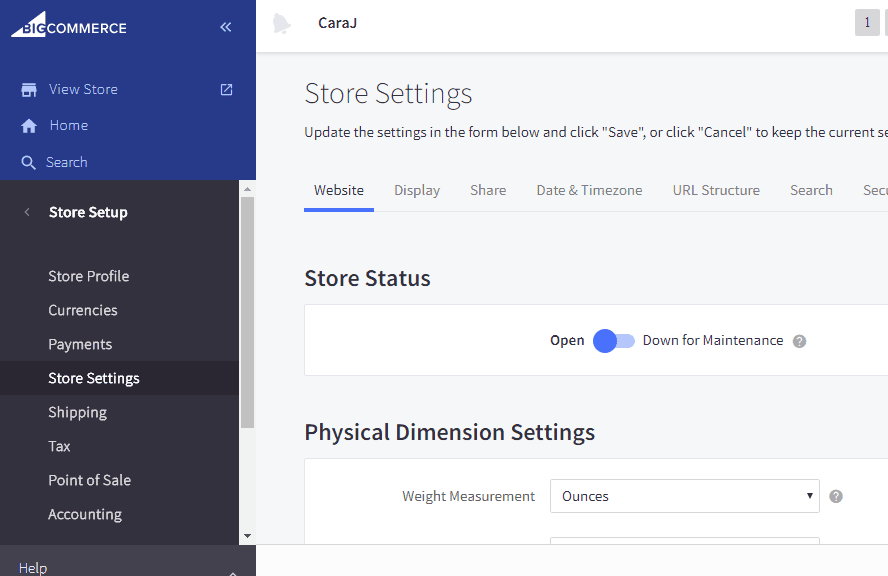Open notifications bell icon
The height and width of the screenshot is (576, 888).
(281, 23)
